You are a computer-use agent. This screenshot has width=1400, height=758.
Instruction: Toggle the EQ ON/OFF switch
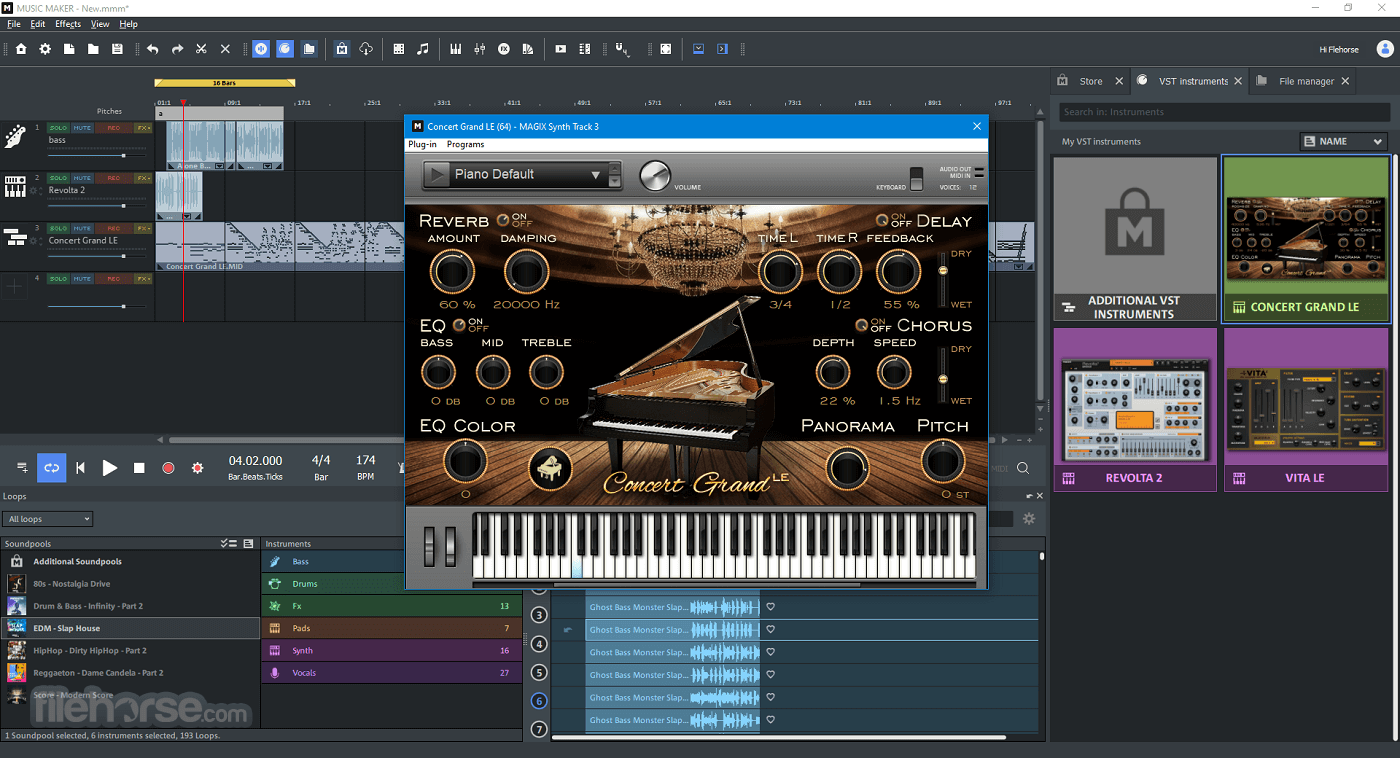click(458, 325)
